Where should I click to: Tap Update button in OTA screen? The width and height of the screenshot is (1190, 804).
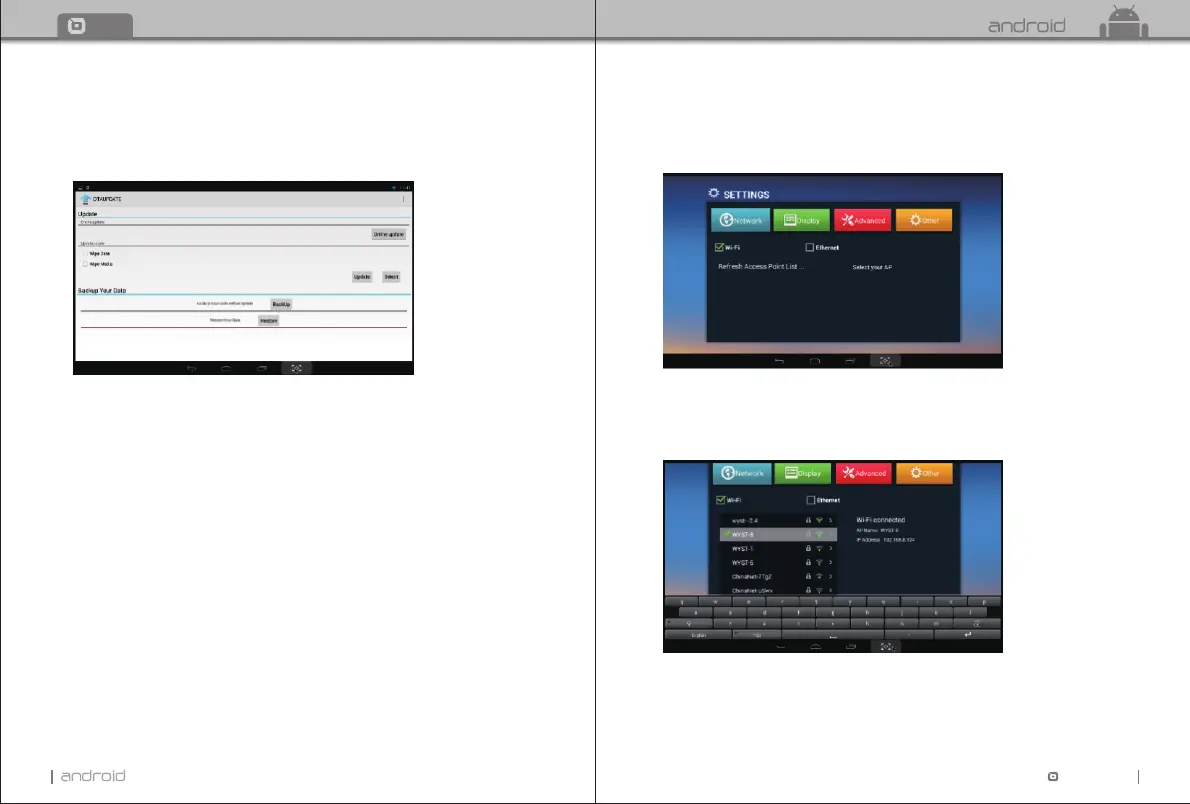tap(362, 276)
